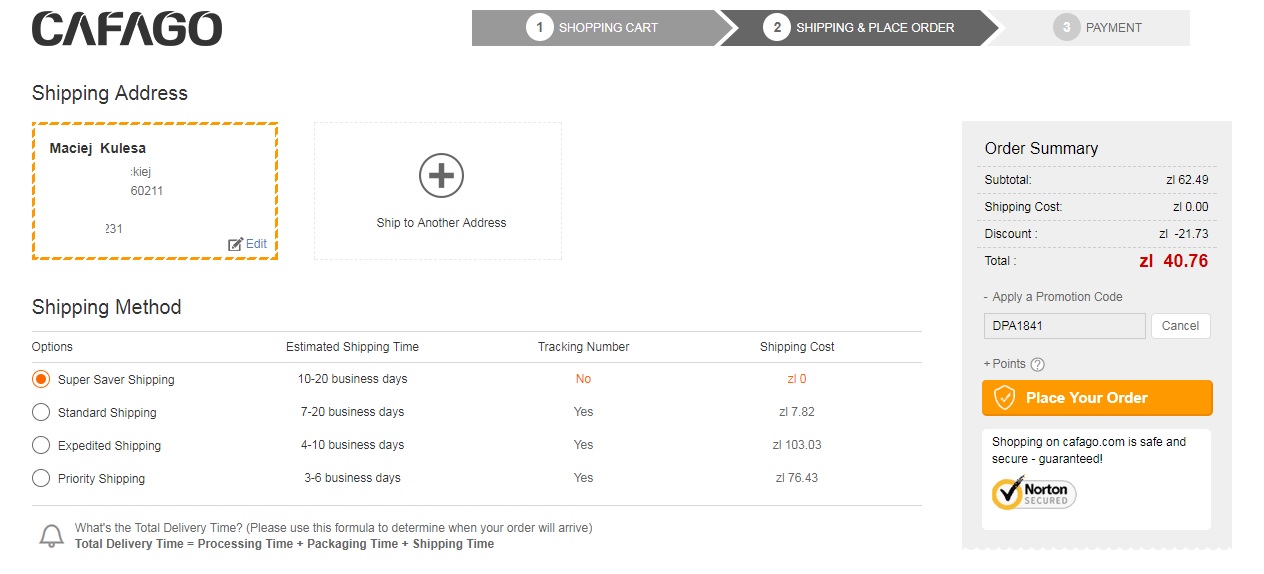
Task: Click the plus icon for another address
Action: (x=441, y=177)
